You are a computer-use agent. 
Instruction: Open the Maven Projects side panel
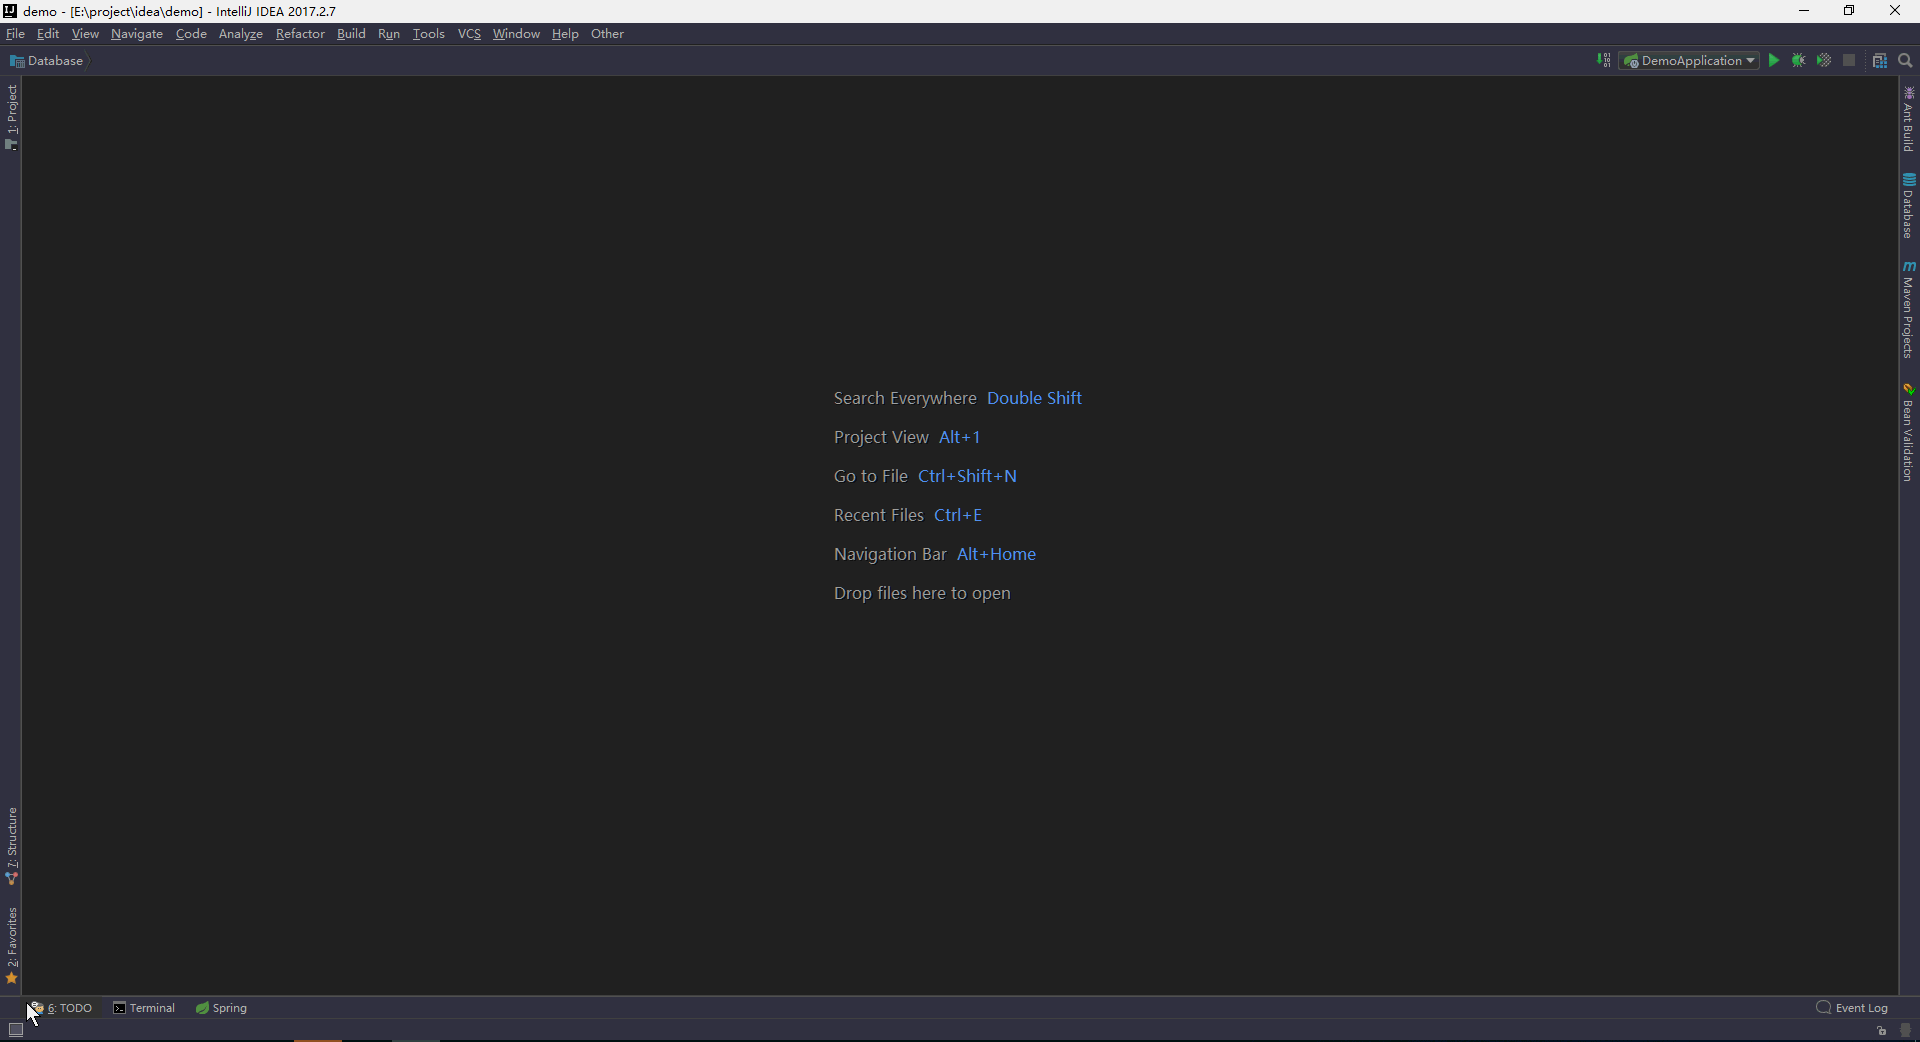tap(1909, 309)
